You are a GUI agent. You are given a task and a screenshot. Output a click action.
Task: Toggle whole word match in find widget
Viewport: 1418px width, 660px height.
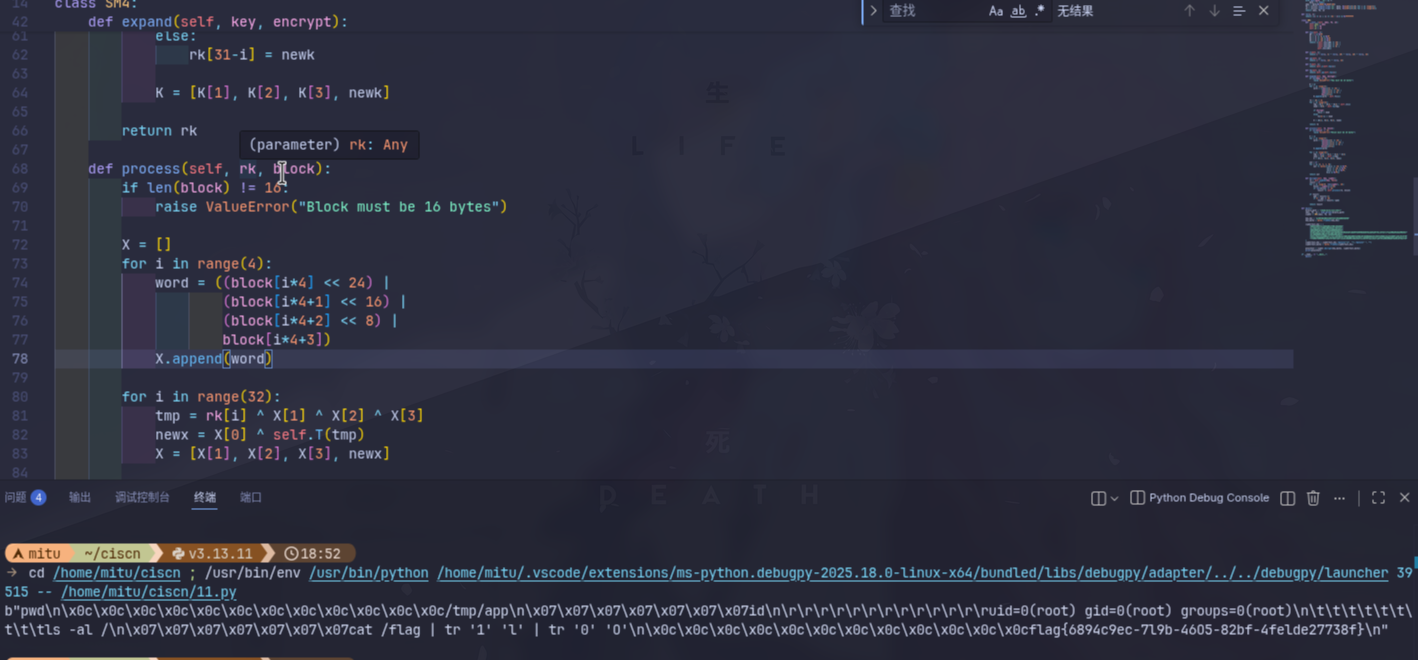coord(1018,11)
